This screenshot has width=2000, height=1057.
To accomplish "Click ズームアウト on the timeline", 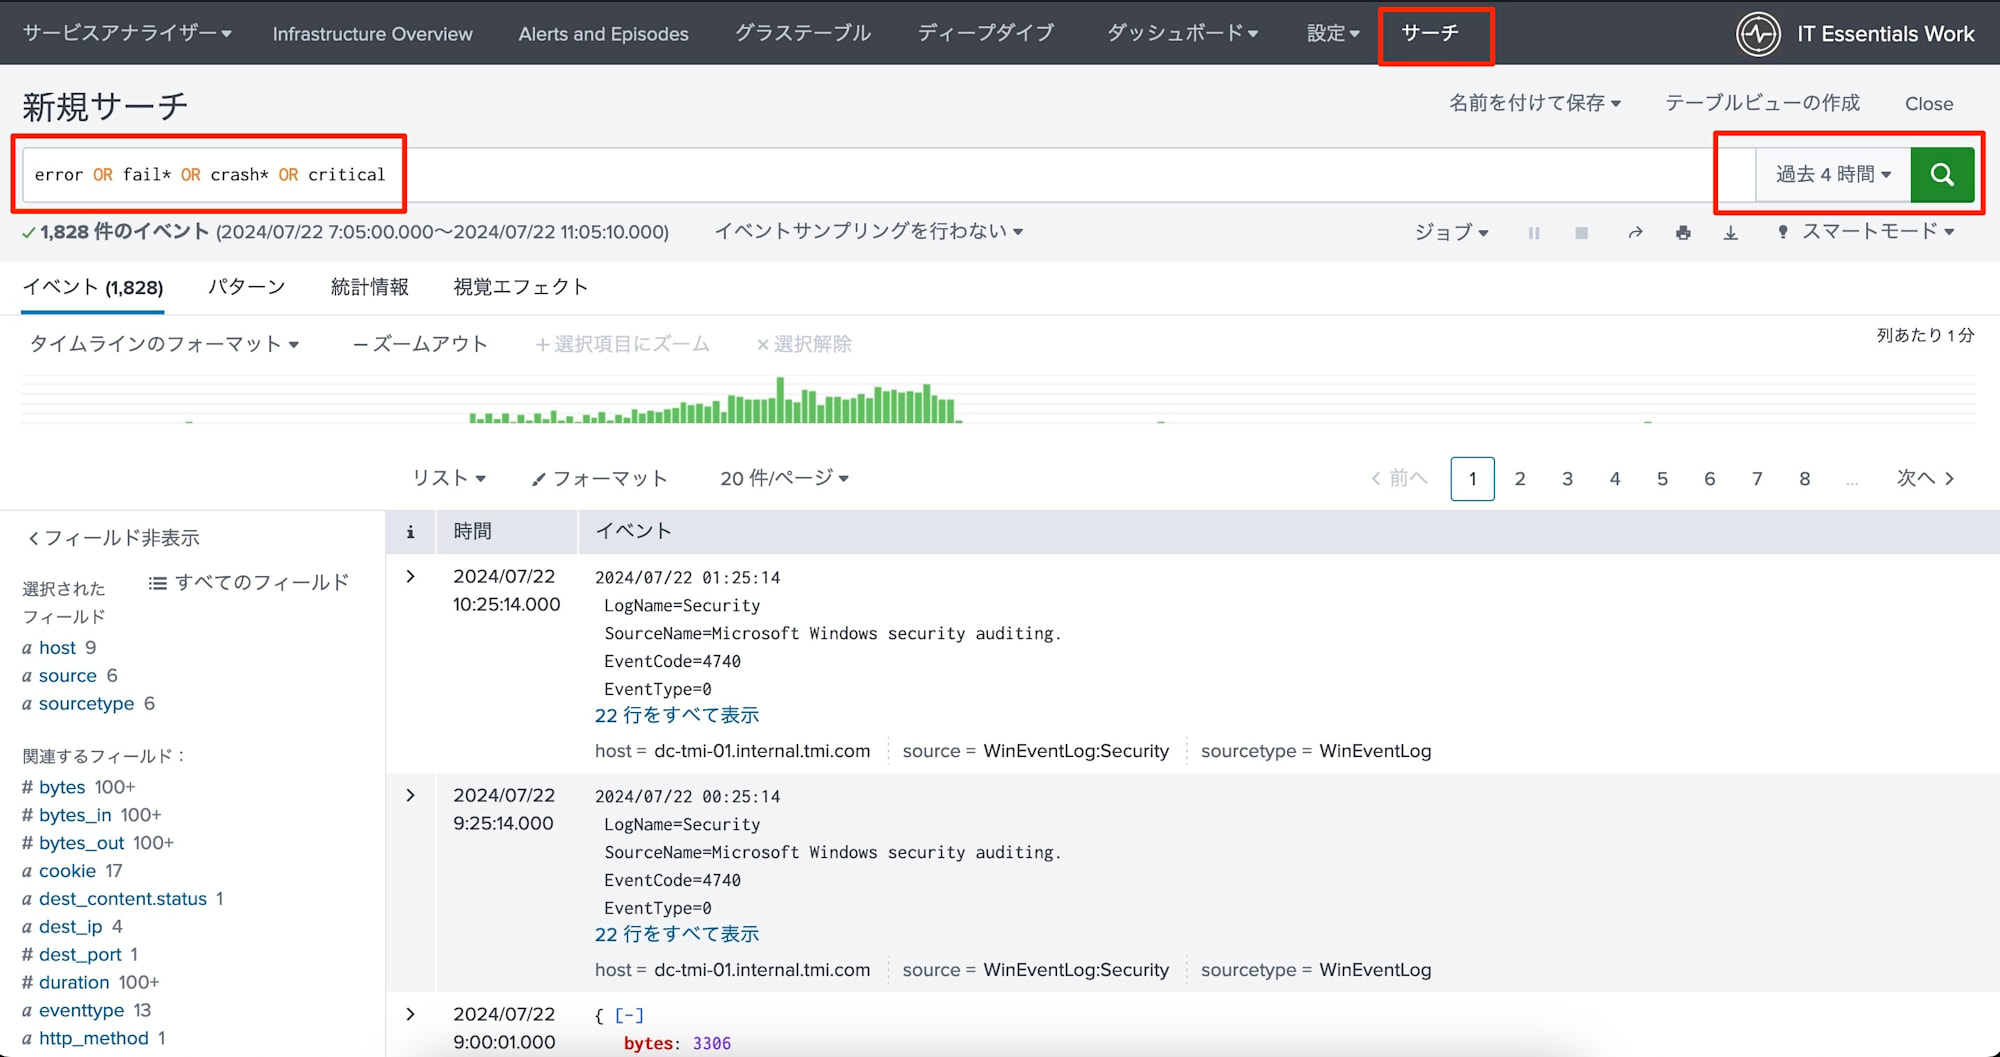I will pyautogui.click(x=420, y=344).
